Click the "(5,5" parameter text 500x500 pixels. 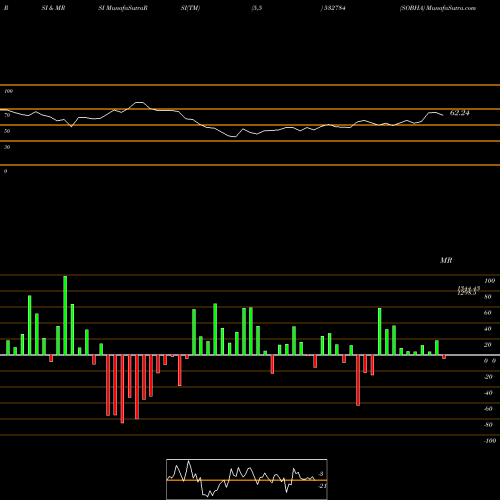pyautogui.click(x=257, y=8)
